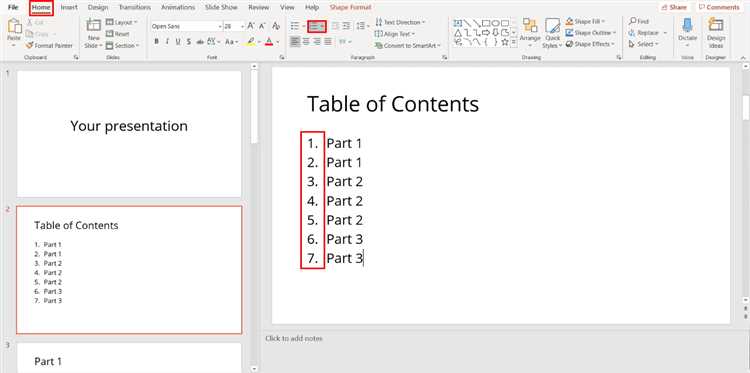The height and width of the screenshot is (373, 750).
Task: Open the Open Sans font dropdown
Action: point(220,27)
